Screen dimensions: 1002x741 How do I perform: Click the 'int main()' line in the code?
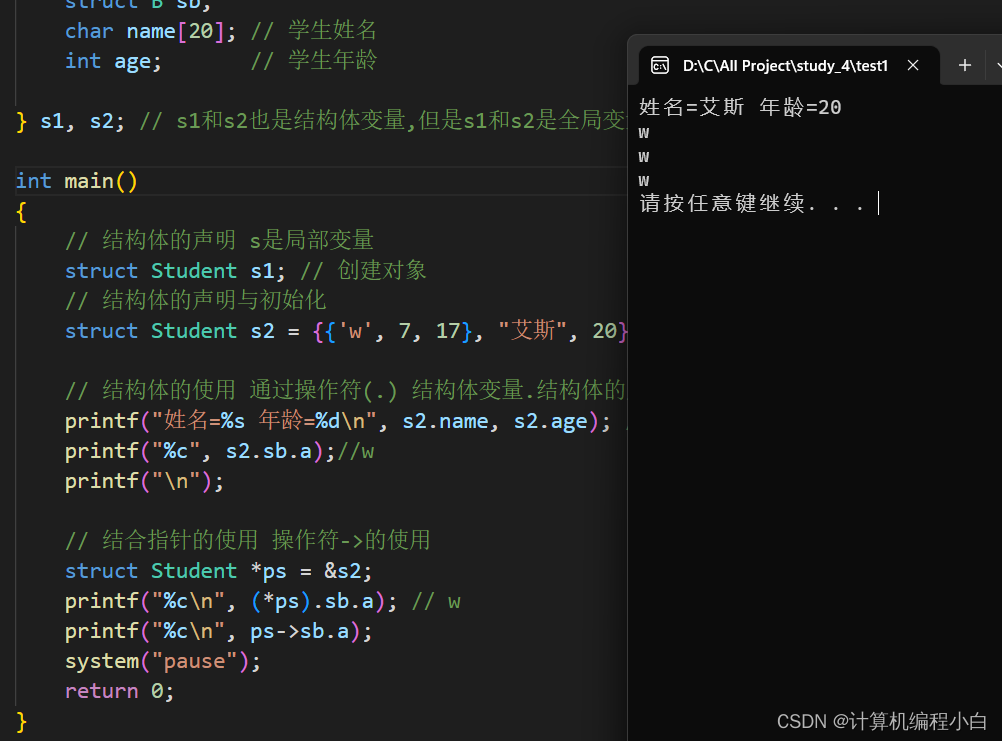click(77, 181)
